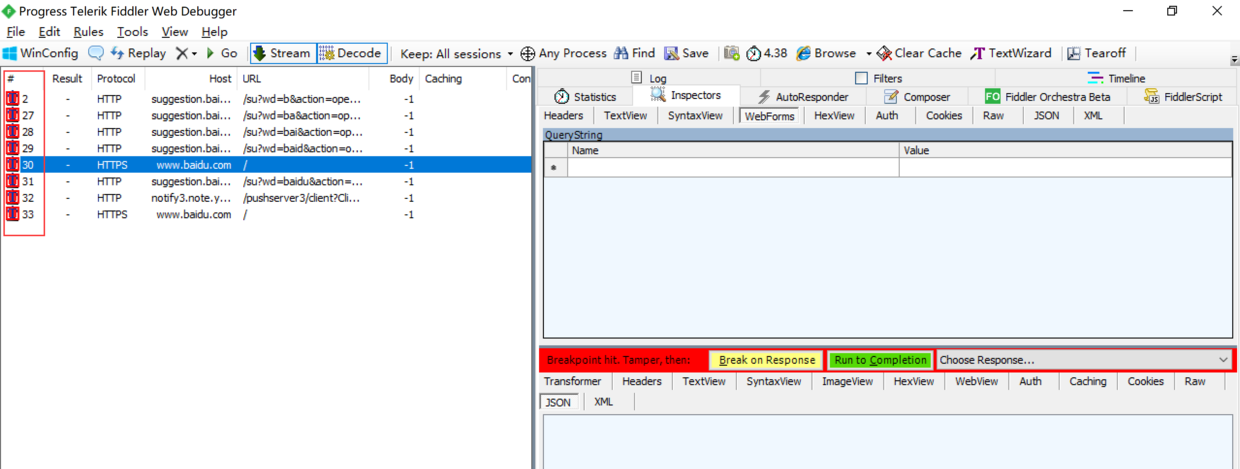Save sessions with Save icon
The width and height of the screenshot is (1240, 469).
tap(687, 53)
